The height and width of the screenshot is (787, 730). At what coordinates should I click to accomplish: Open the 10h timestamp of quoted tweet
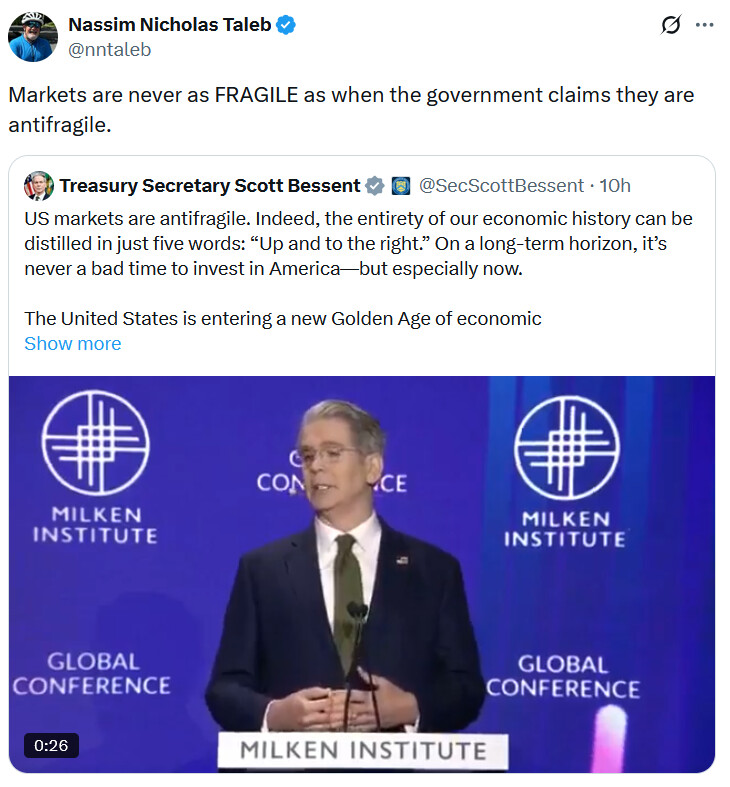point(615,186)
